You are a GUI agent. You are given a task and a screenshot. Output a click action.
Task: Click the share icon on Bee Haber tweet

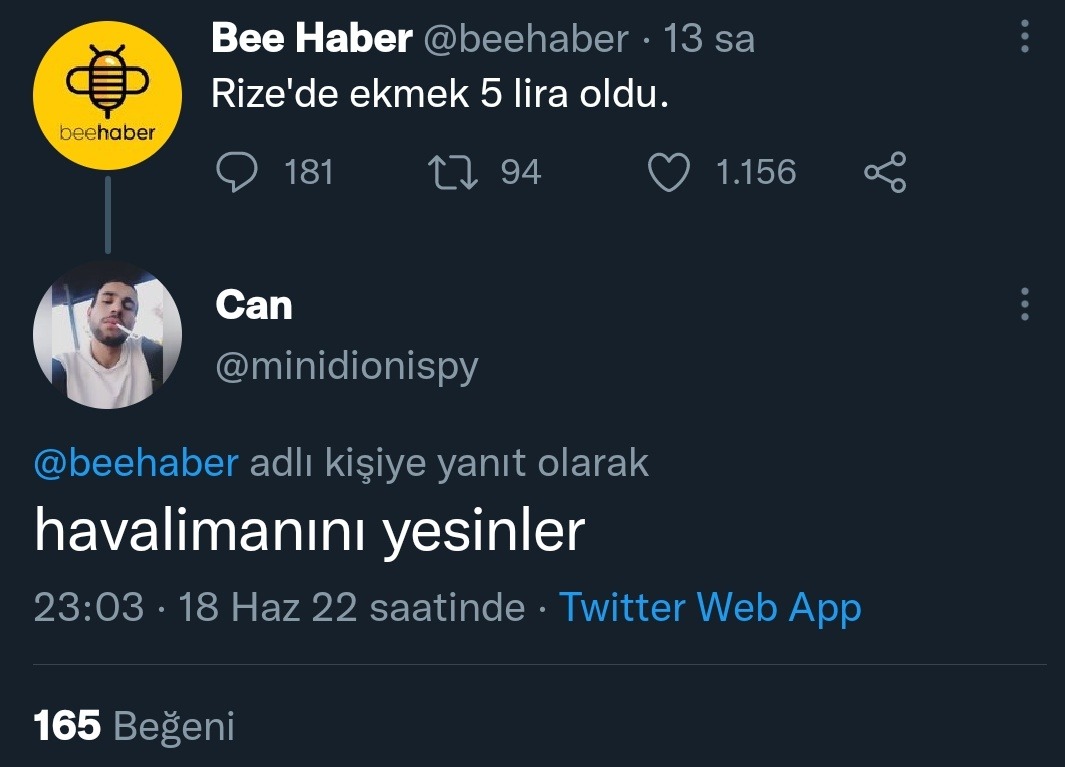[885, 172]
